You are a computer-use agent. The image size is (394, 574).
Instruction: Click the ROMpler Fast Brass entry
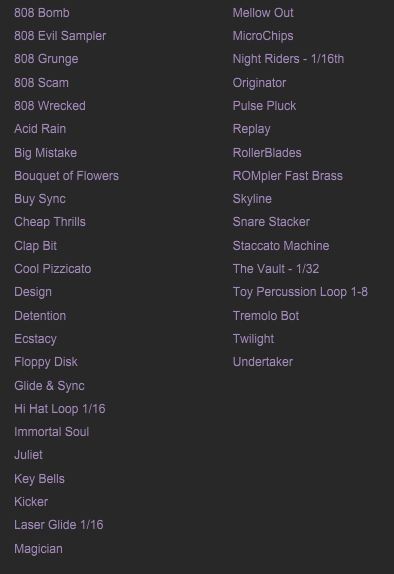pos(287,176)
